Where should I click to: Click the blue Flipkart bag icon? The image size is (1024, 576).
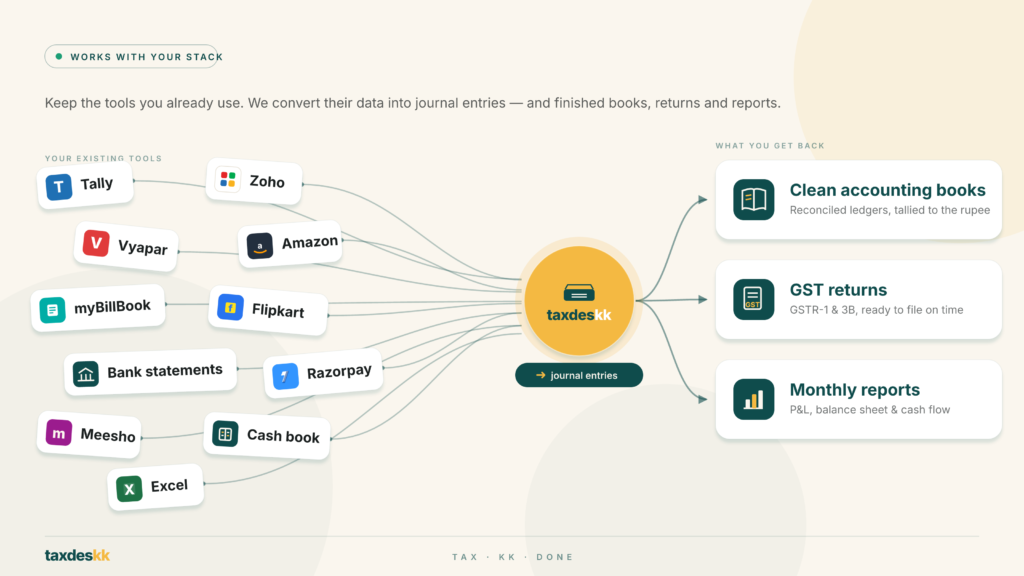(x=231, y=307)
